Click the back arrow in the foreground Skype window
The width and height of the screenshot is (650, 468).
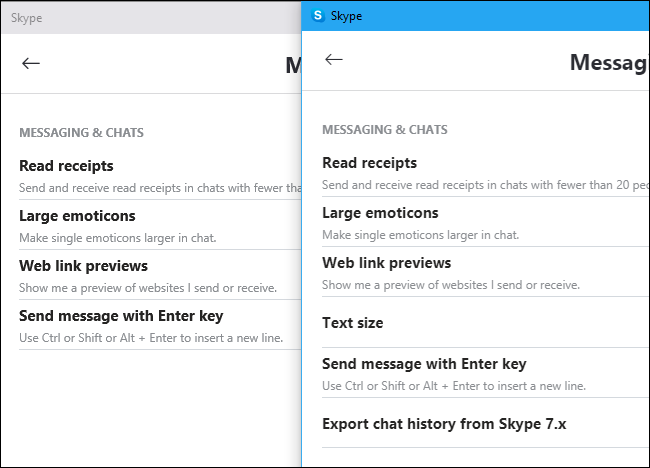pos(334,60)
